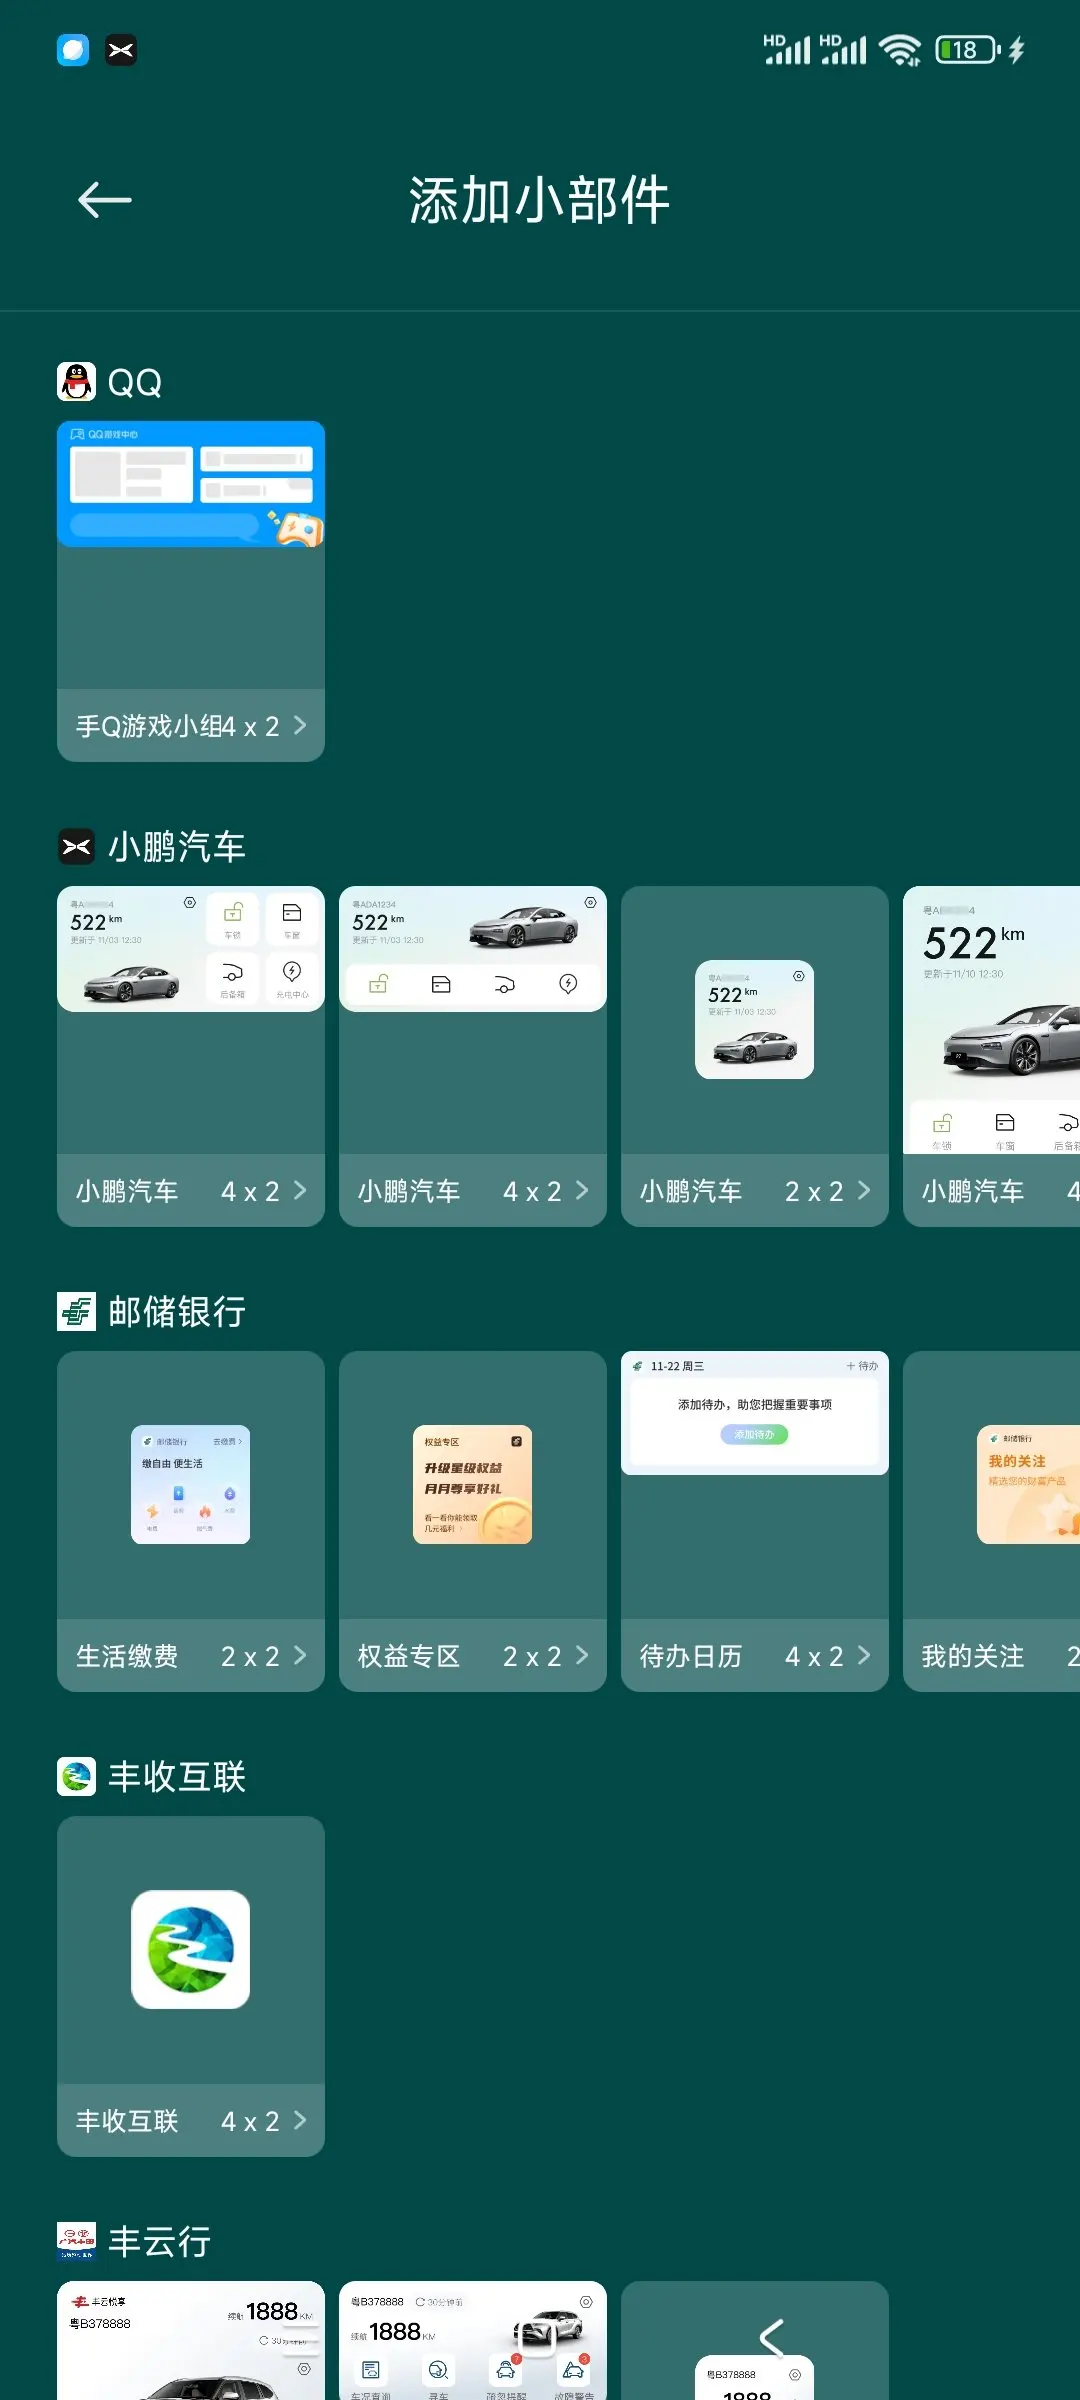Tap the back arrow icon
The height and width of the screenshot is (2400, 1080).
coord(105,200)
